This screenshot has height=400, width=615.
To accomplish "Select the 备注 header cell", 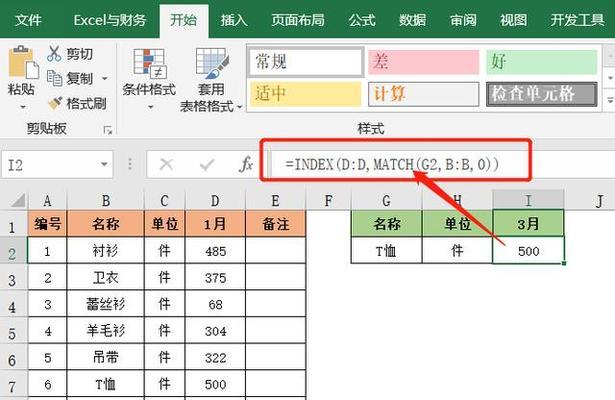I will (x=275, y=224).
